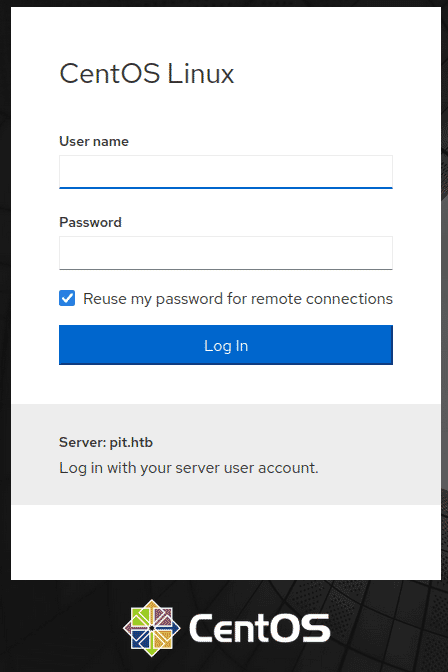Click the Log in with your server user account message
Viewport: 448px width, 672px height.
click(x=189, y=468)
